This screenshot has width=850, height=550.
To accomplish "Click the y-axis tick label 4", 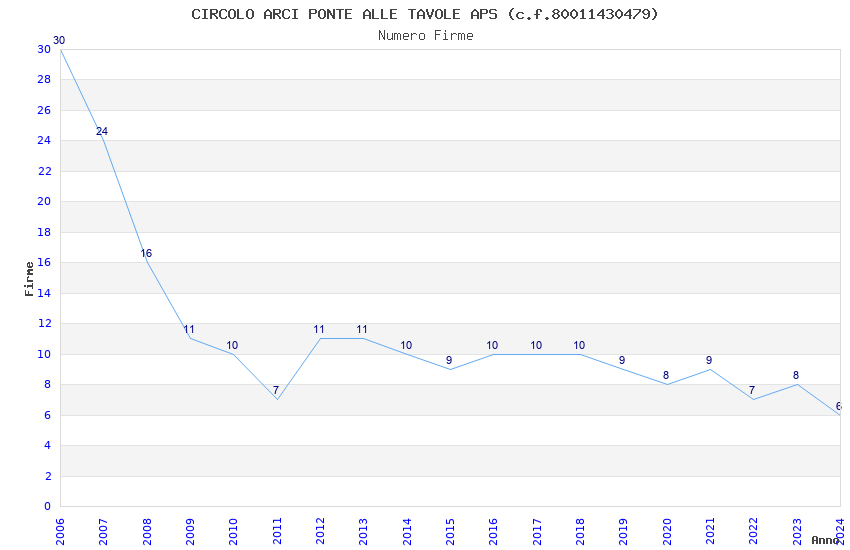I will click(x=48, y=445).
